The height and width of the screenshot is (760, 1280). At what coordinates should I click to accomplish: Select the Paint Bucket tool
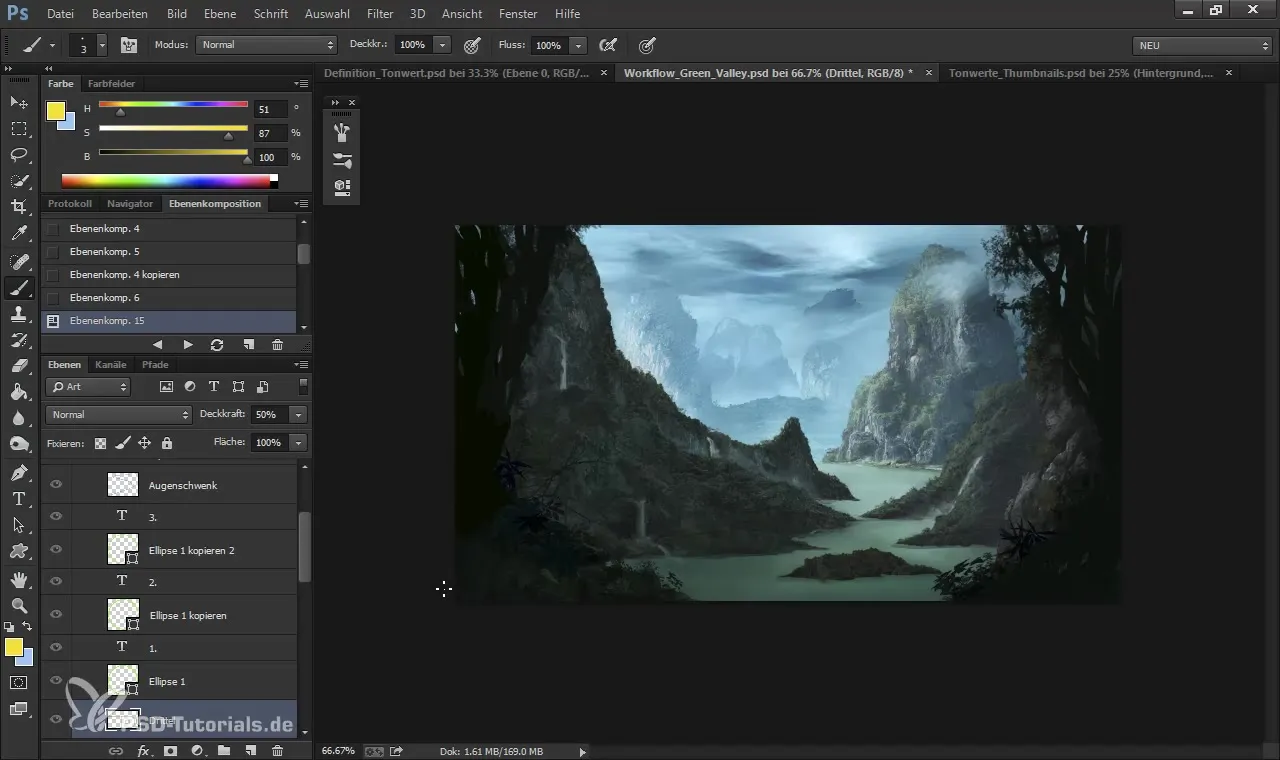tap(18, 392)
